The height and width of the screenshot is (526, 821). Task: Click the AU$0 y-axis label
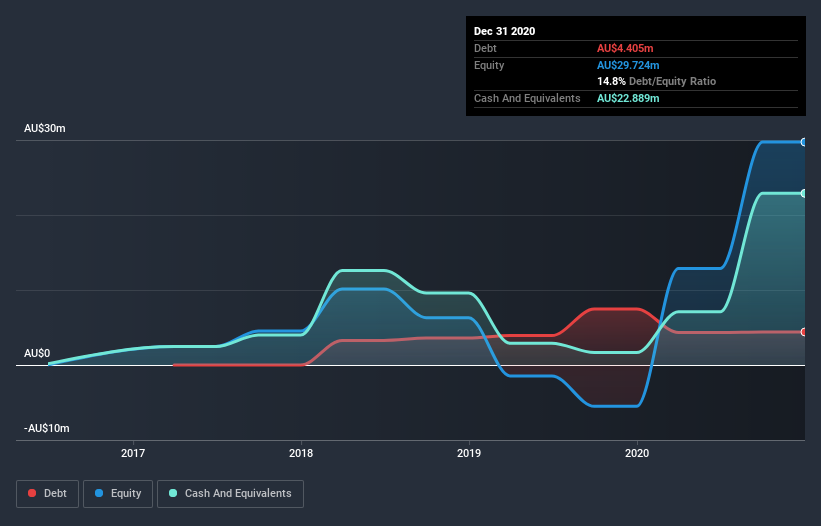(37, 353)
